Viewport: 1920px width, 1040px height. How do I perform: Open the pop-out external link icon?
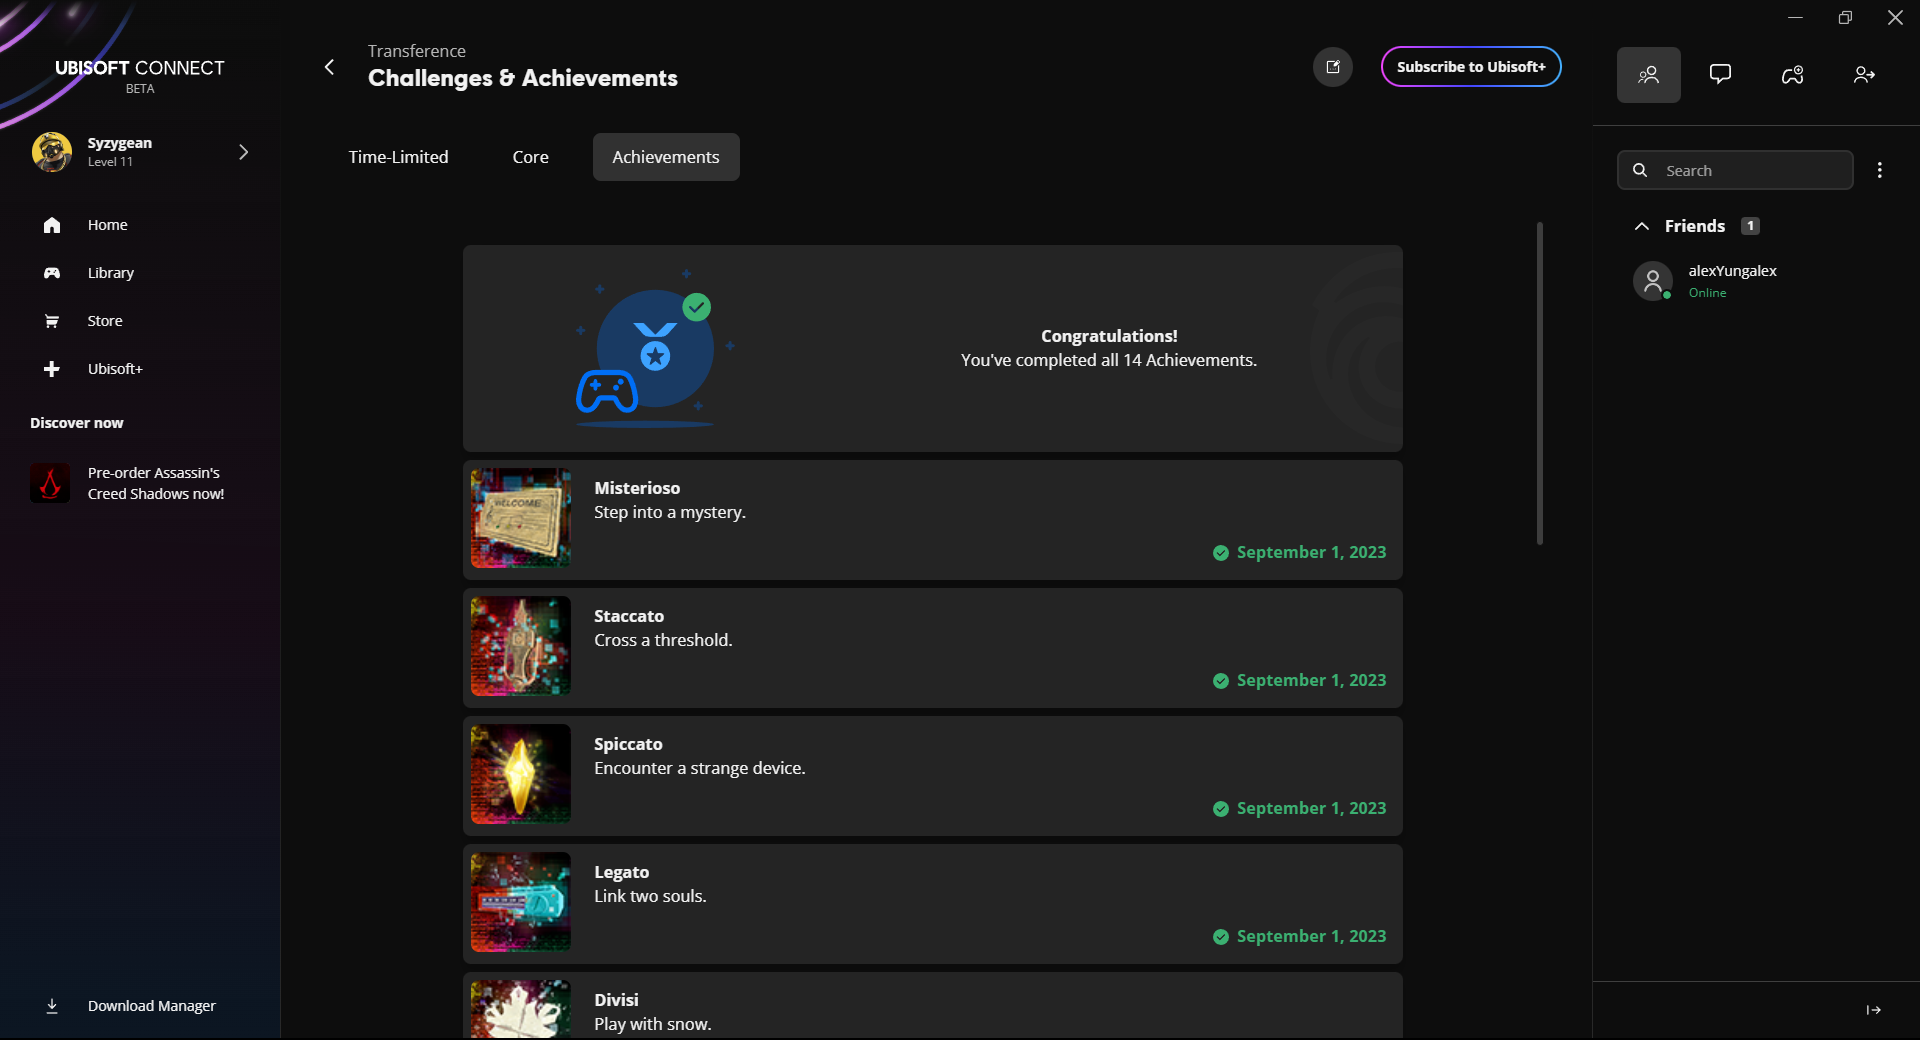pos(1332,67)
